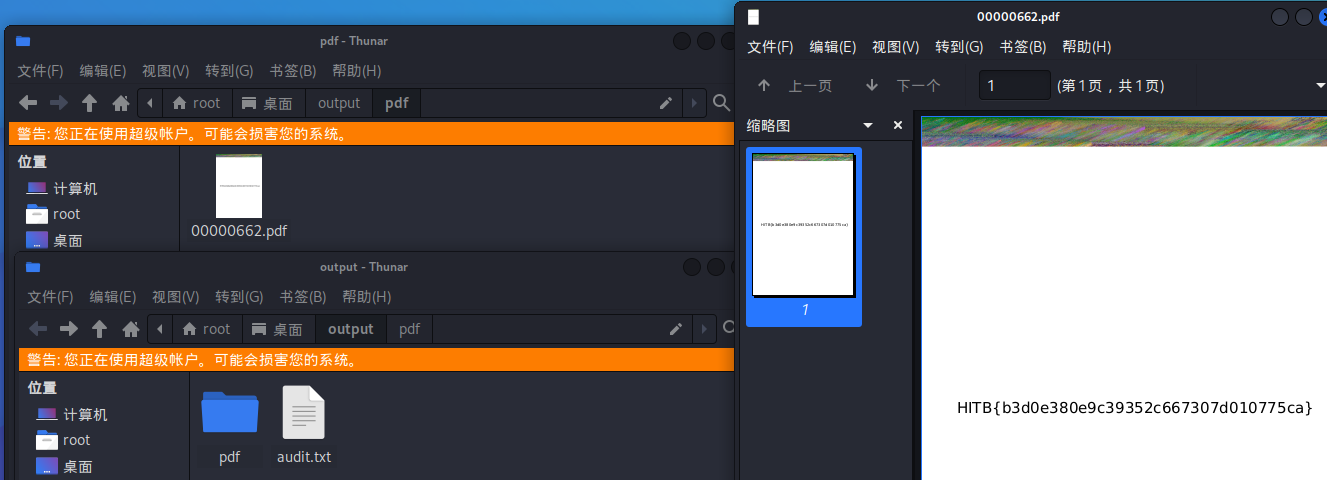Image resolution: width=1327 pixels, height=480 pixels.
Task: Select 计算机 in pdf Thunar sidebar
Action: 63,188
